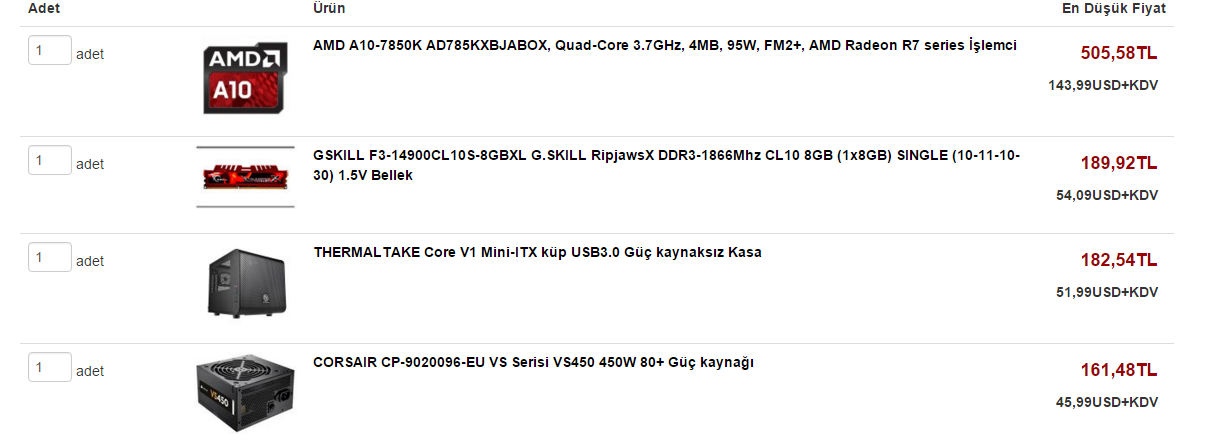Focus the quantity field for AMD A10-7850K

[x=50, y=51]
